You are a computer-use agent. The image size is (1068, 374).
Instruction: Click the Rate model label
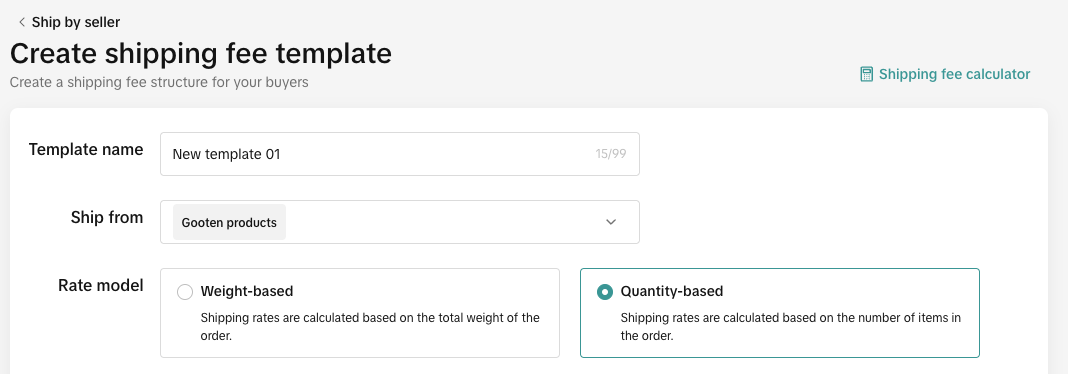click(x=101, y=285)
